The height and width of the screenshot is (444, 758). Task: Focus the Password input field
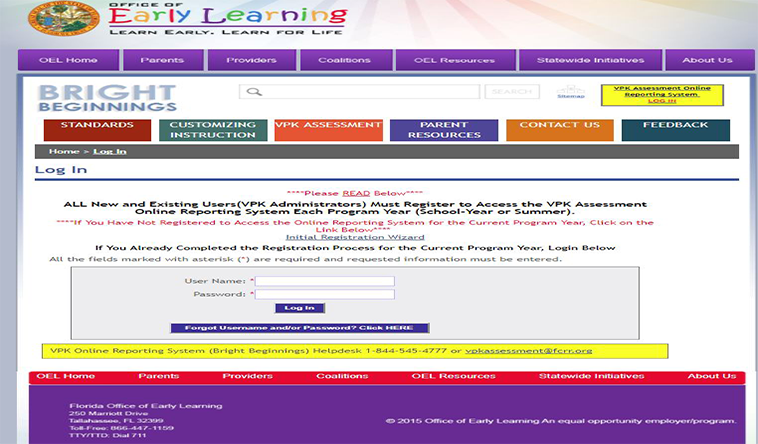pyautogui.click(x=325, y=294)
